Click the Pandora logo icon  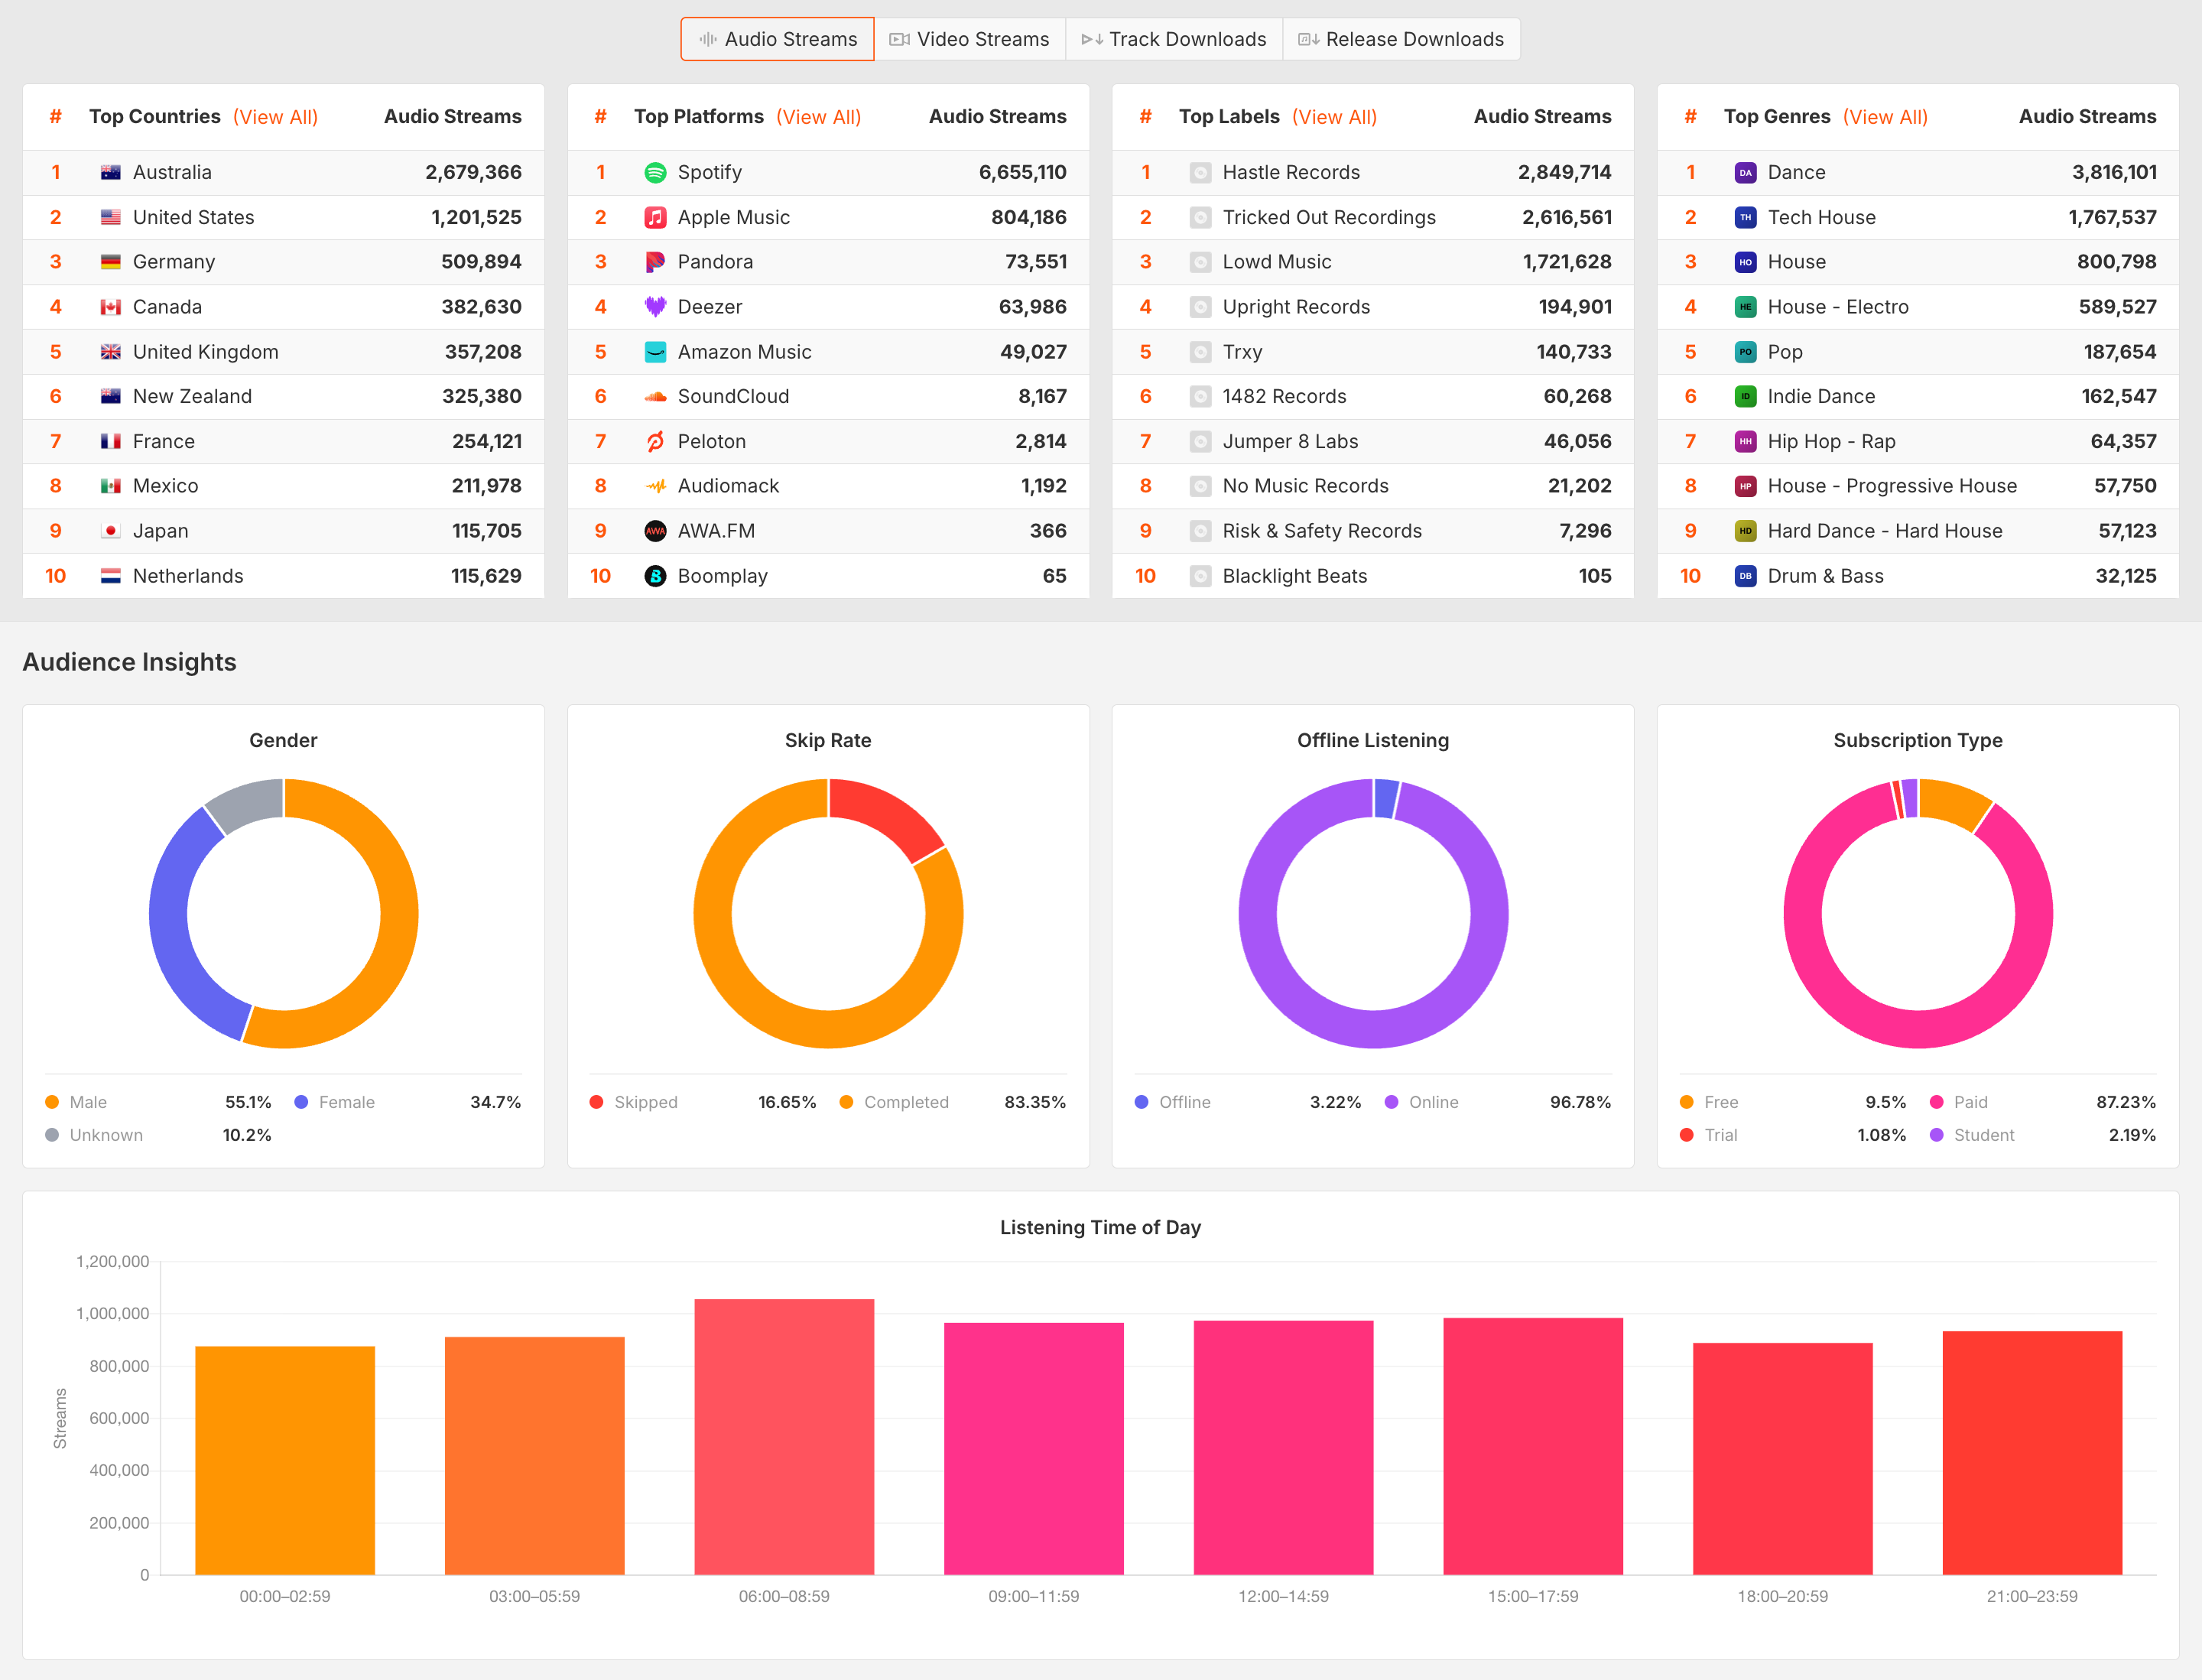pyautogui.click(x=655, y=262)
